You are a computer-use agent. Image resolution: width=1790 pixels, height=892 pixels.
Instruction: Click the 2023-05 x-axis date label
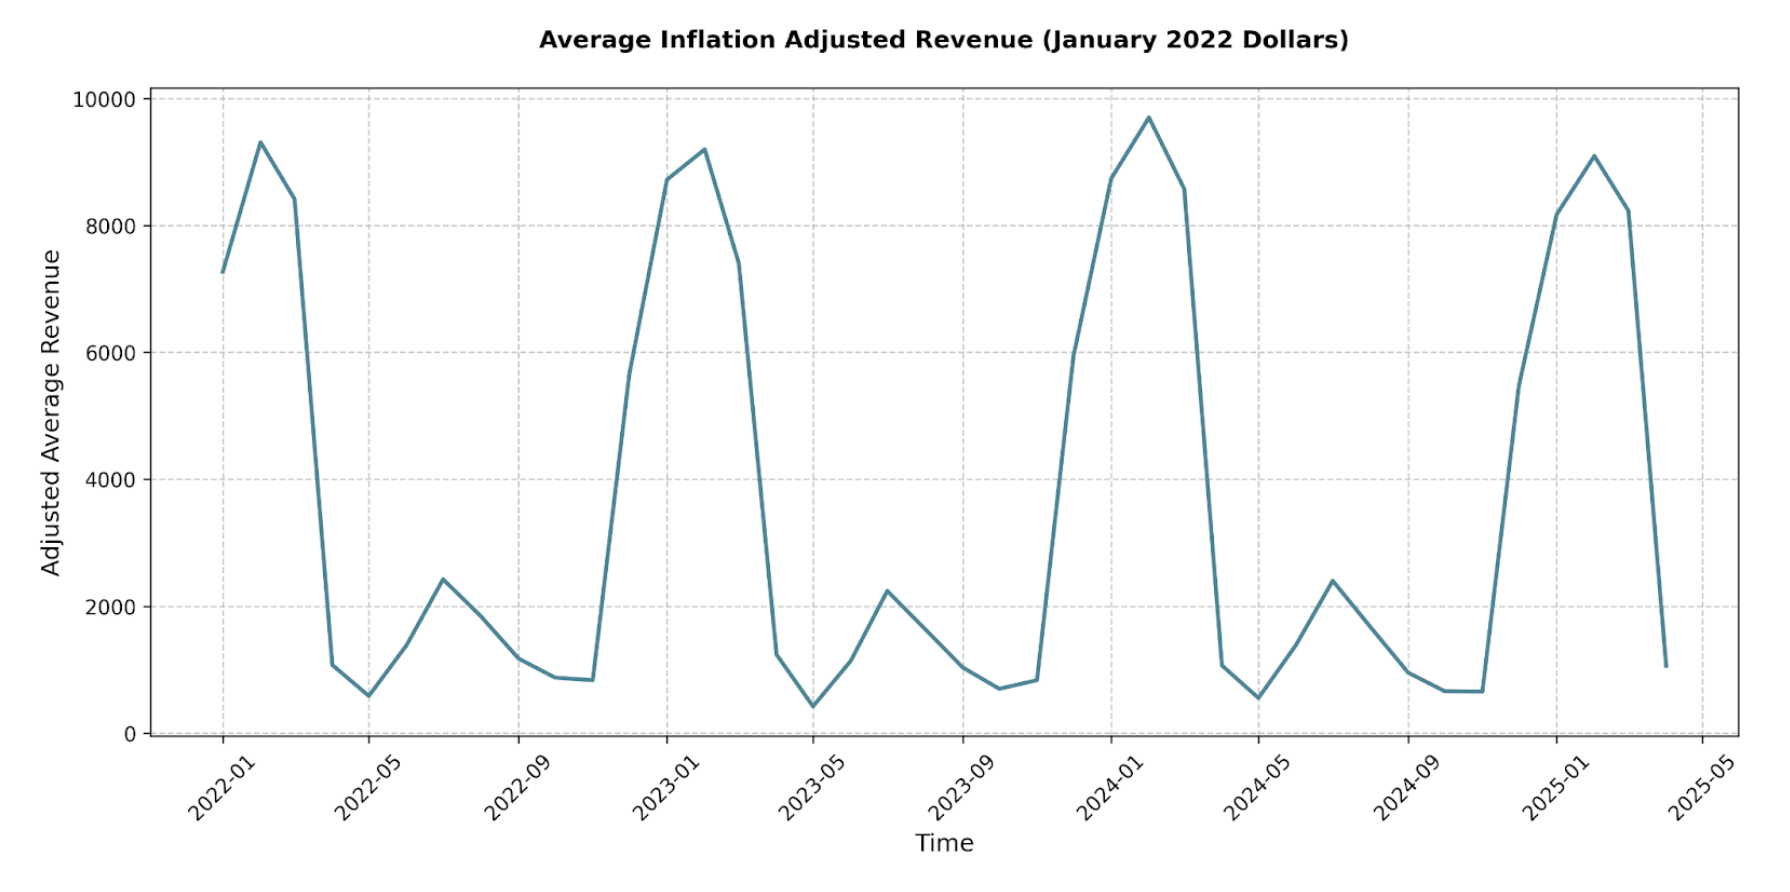click(812, 788)
